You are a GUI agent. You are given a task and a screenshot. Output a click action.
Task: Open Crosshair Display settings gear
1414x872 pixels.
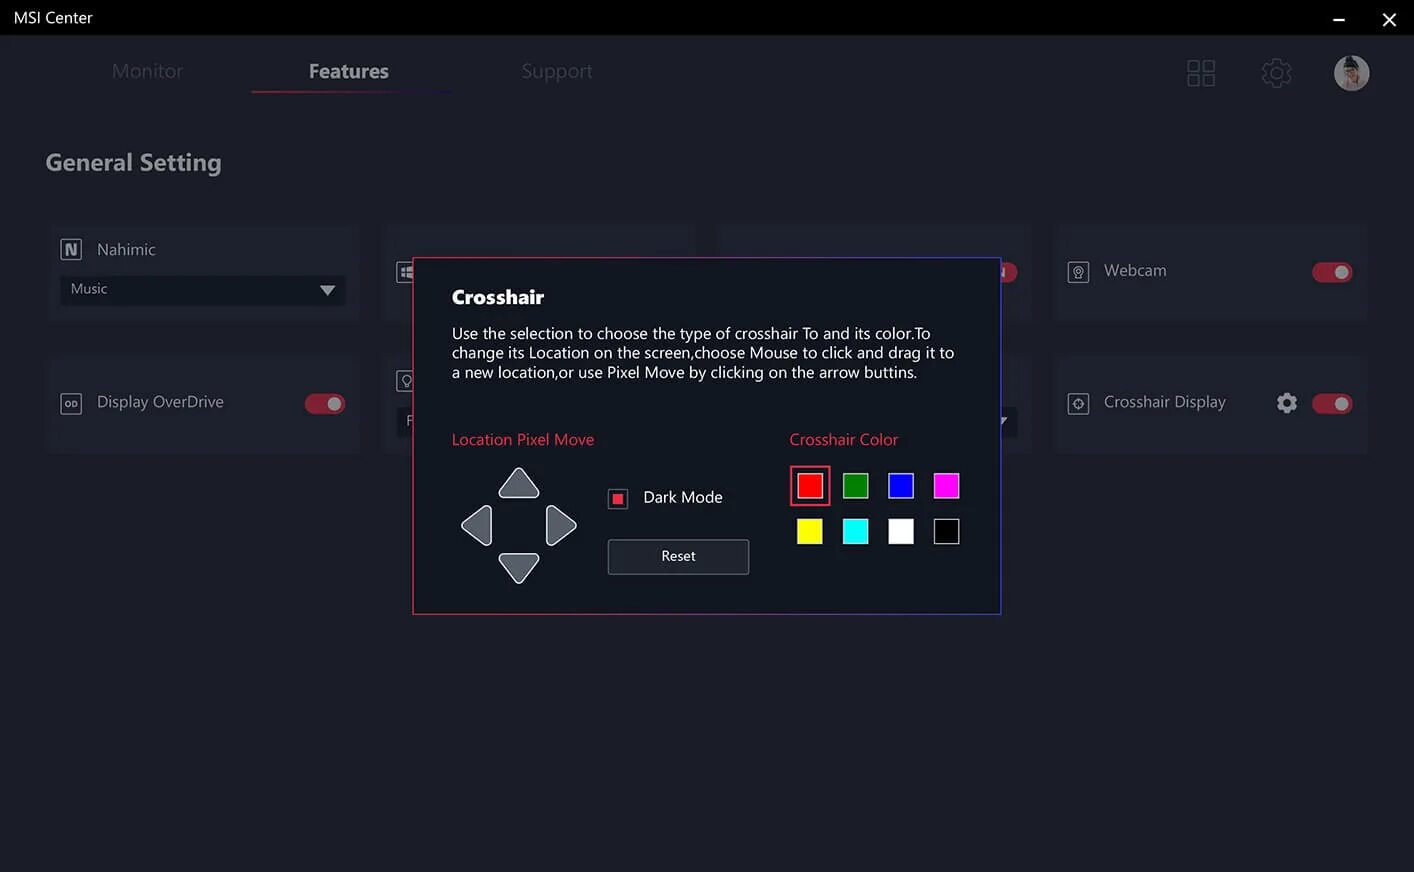[1287, 402]
